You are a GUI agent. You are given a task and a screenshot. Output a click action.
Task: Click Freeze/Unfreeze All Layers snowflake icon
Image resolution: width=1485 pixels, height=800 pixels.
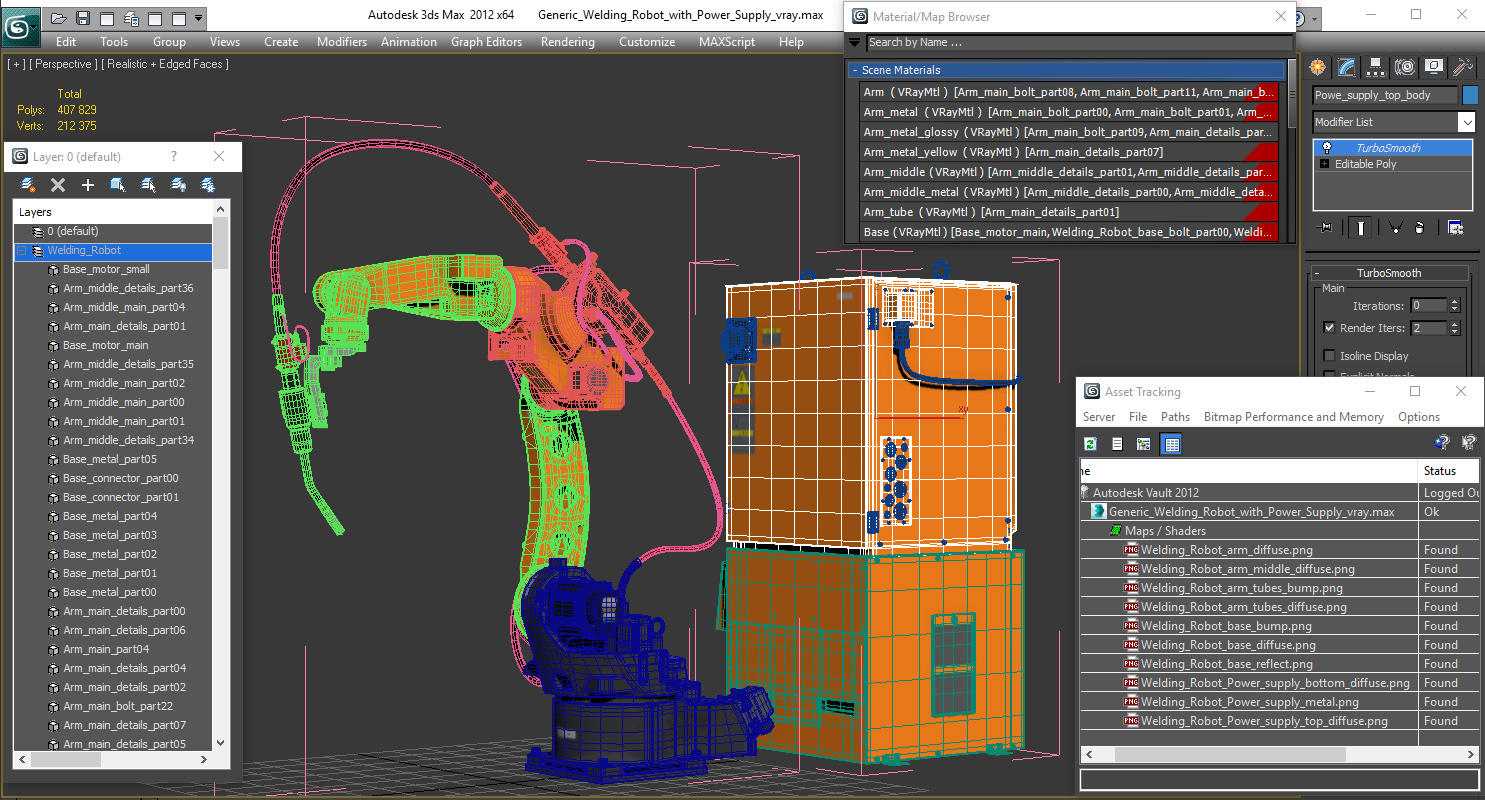tap(208, 185)
